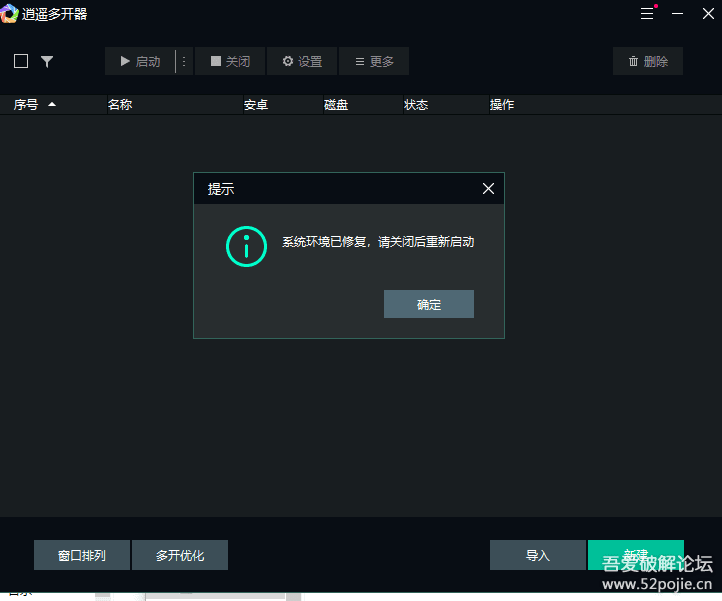Toggle the select-all checkbox
The height and width of the screenshot is (601, 722).
[21, 61]
